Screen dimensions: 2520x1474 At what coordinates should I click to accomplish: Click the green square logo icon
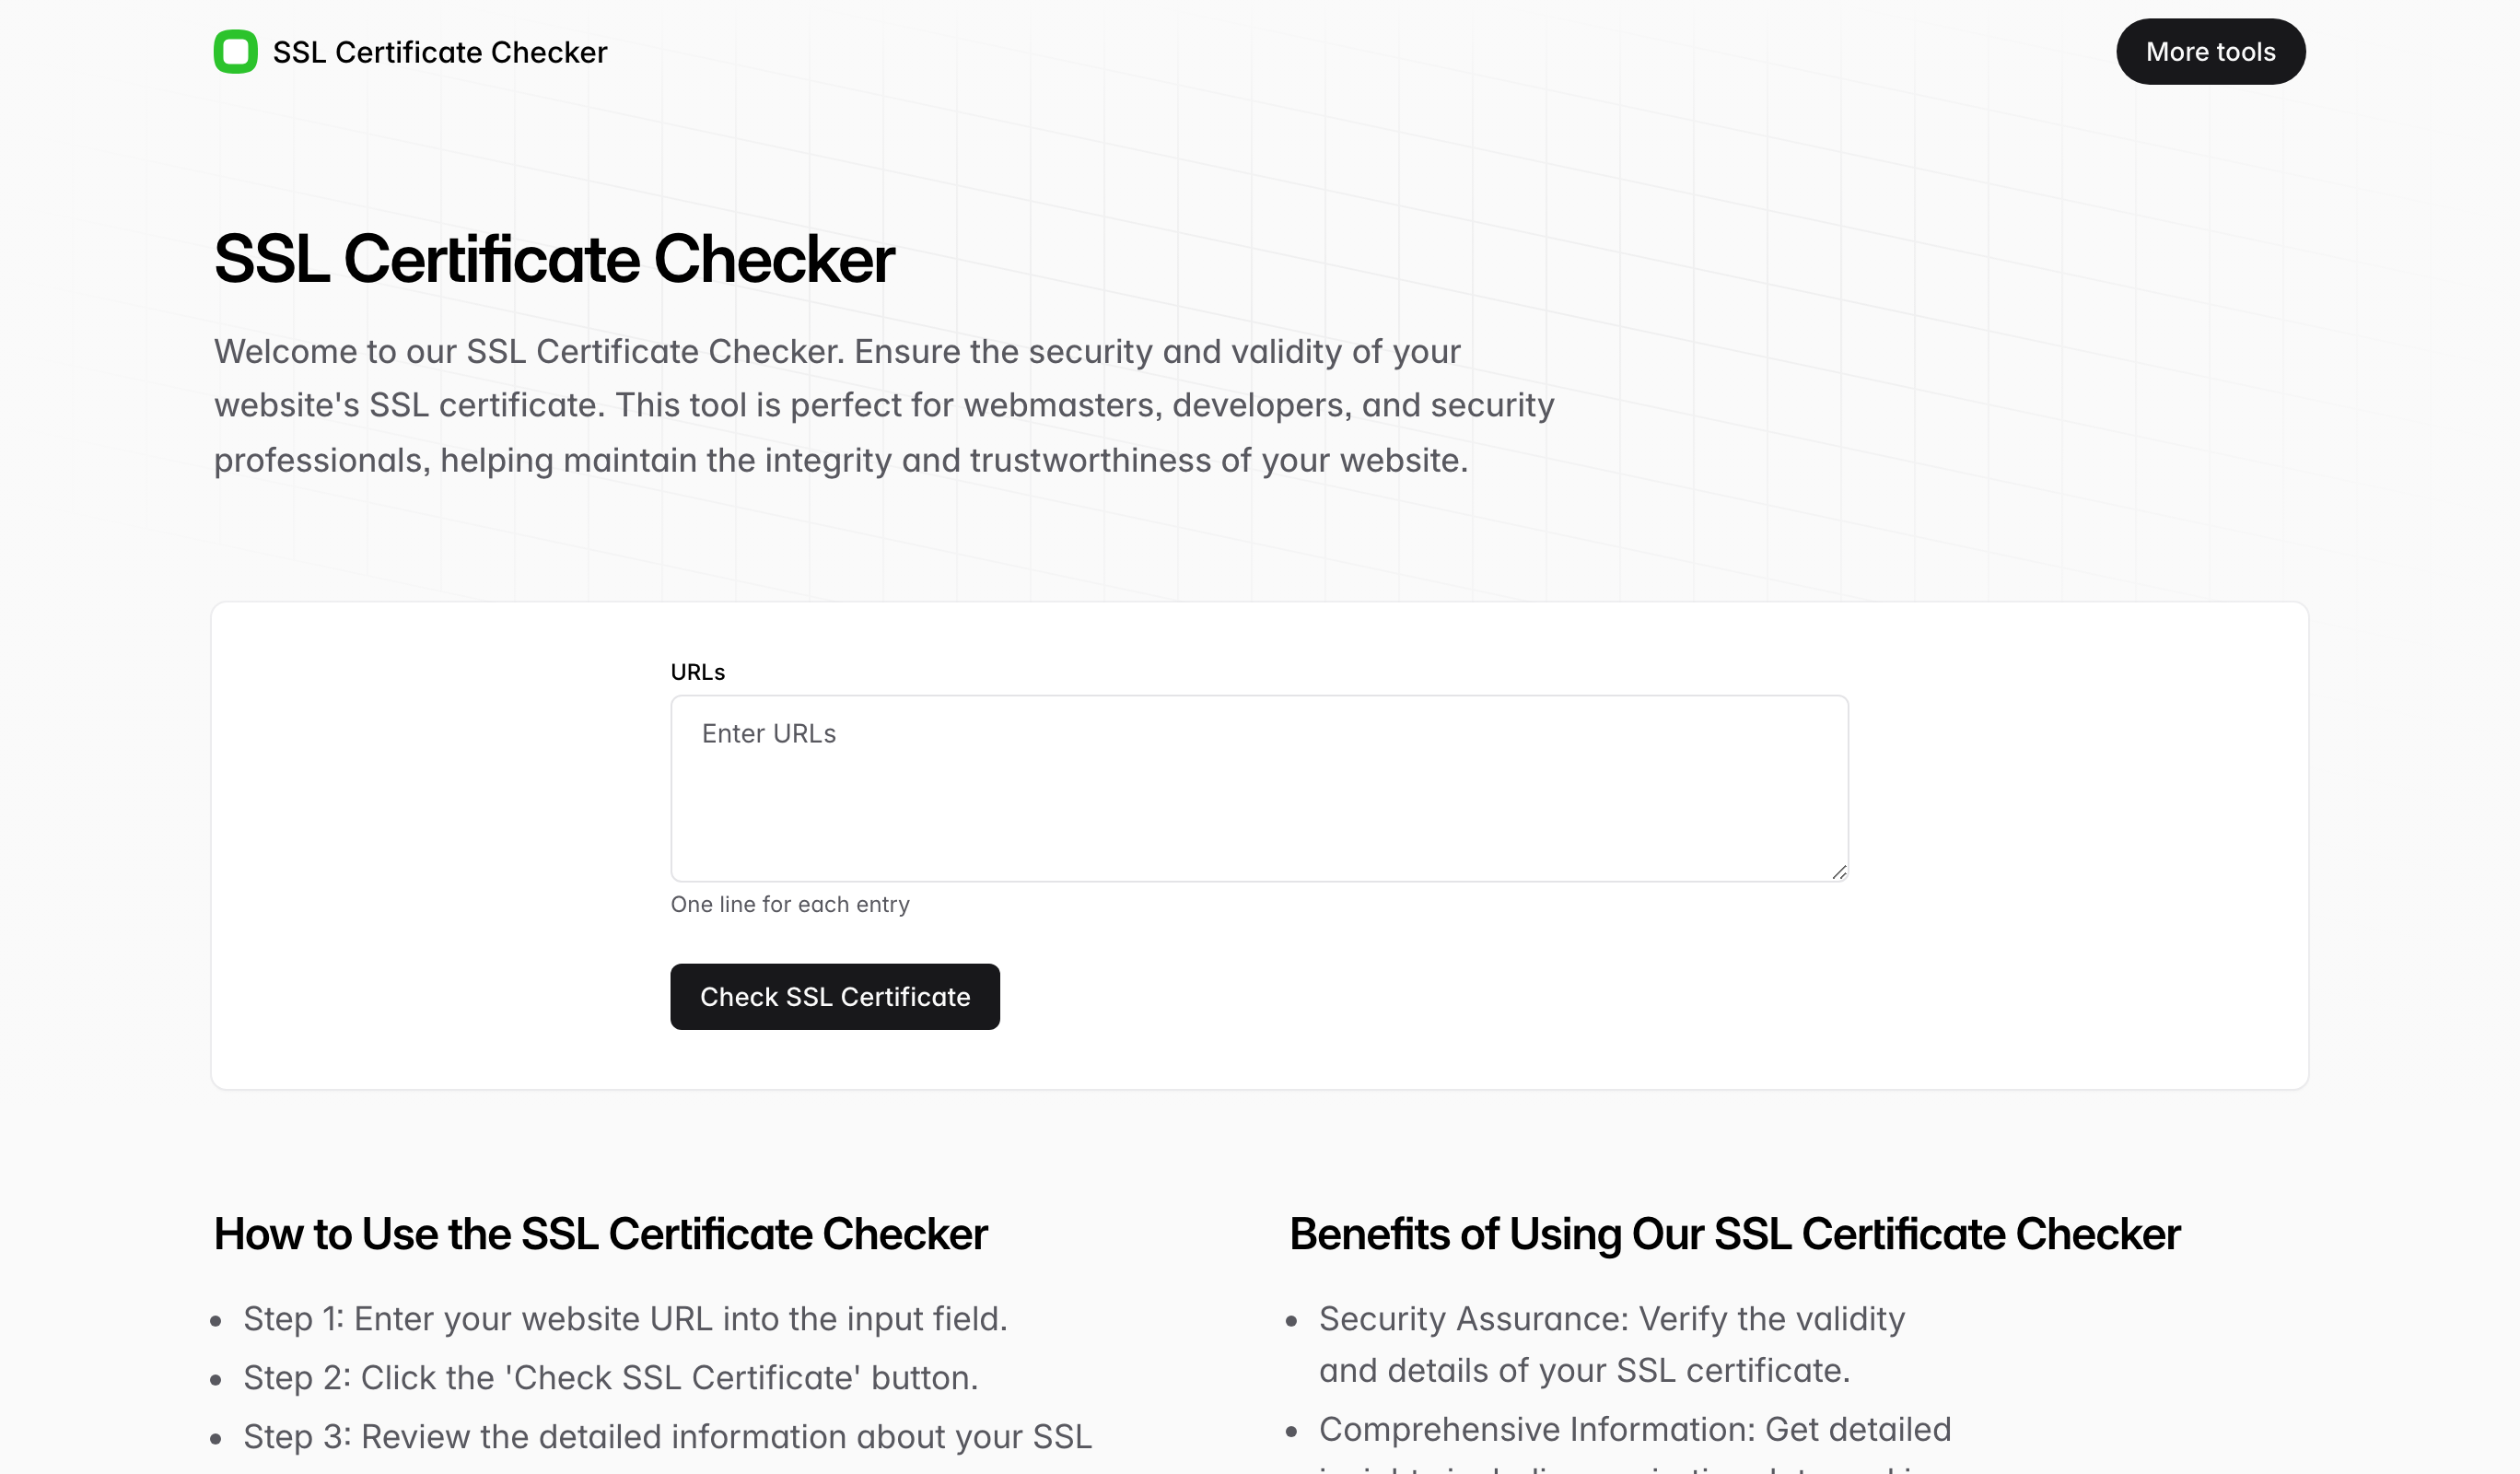(x=236, y=52)
